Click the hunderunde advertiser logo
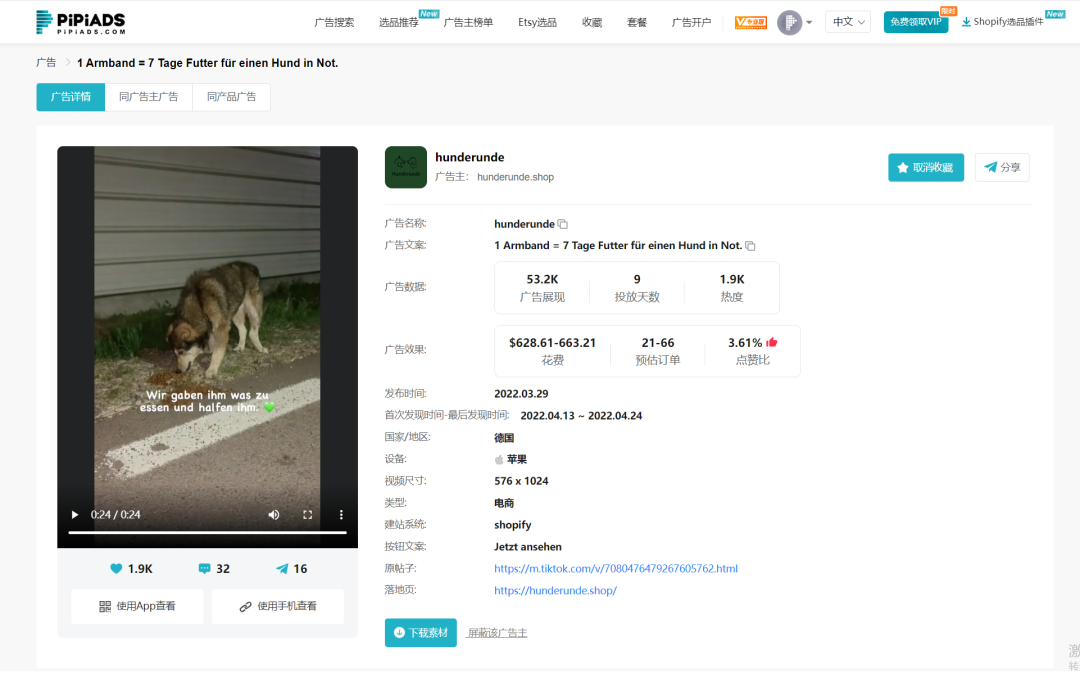 coord(406,167)
